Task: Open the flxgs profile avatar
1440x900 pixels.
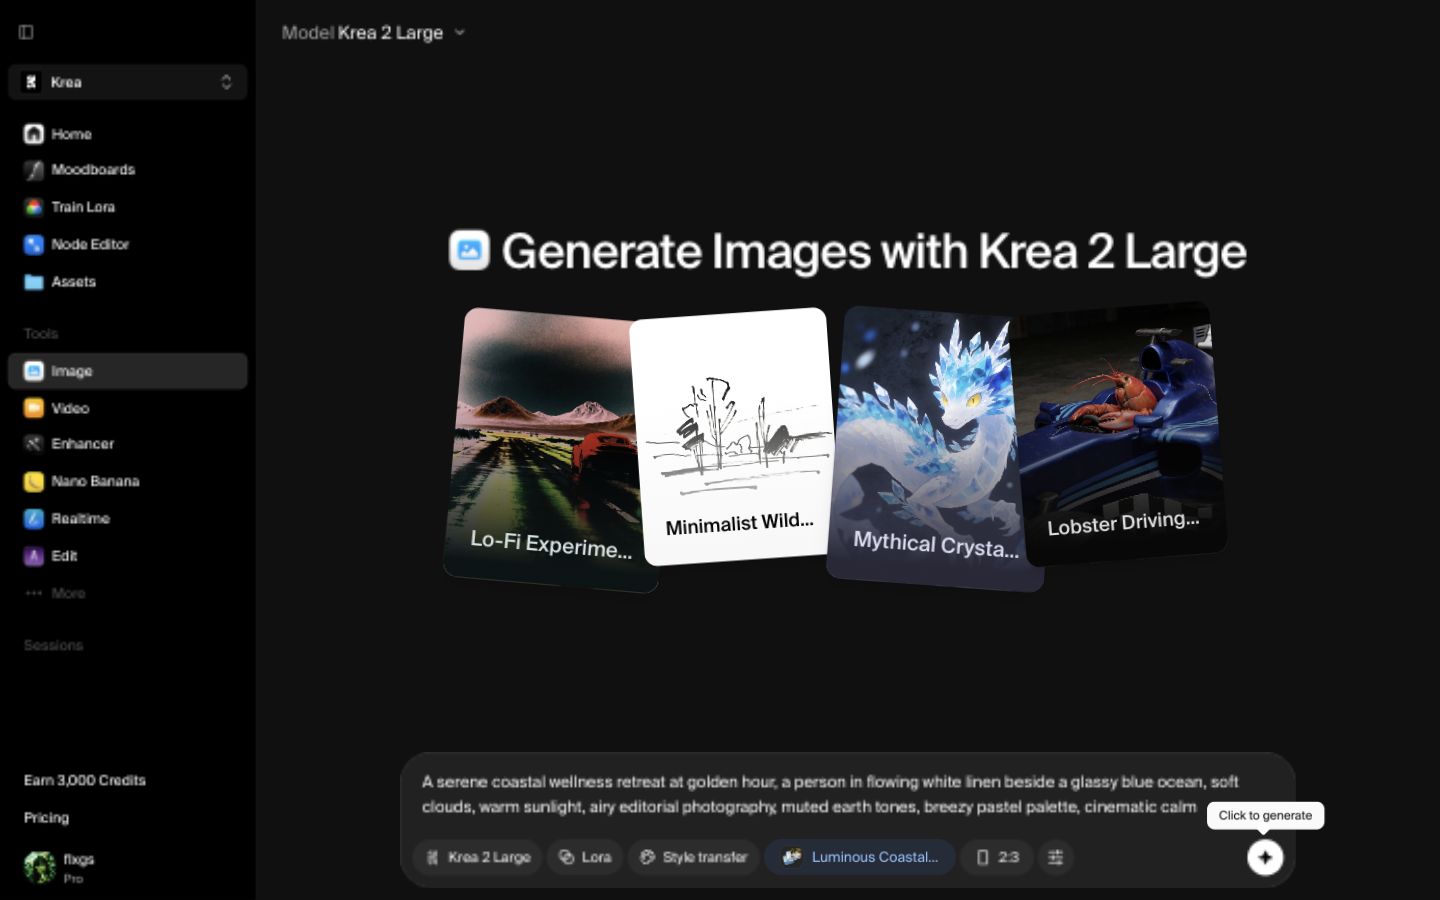Action: tap(40, 867)
